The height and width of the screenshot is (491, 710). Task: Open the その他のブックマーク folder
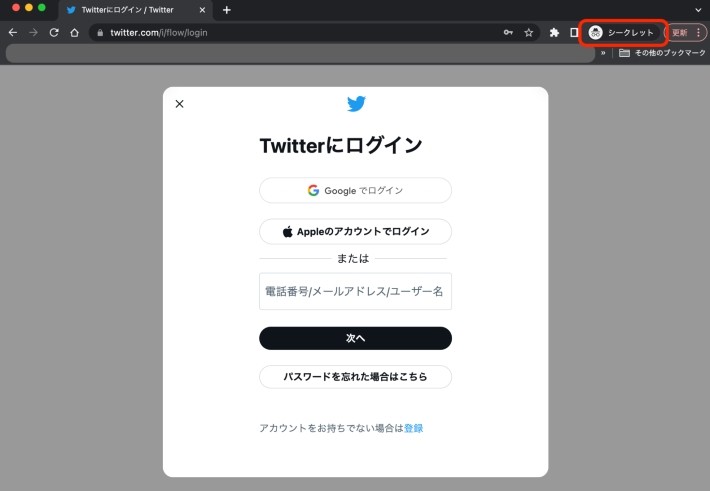[662, 53]
